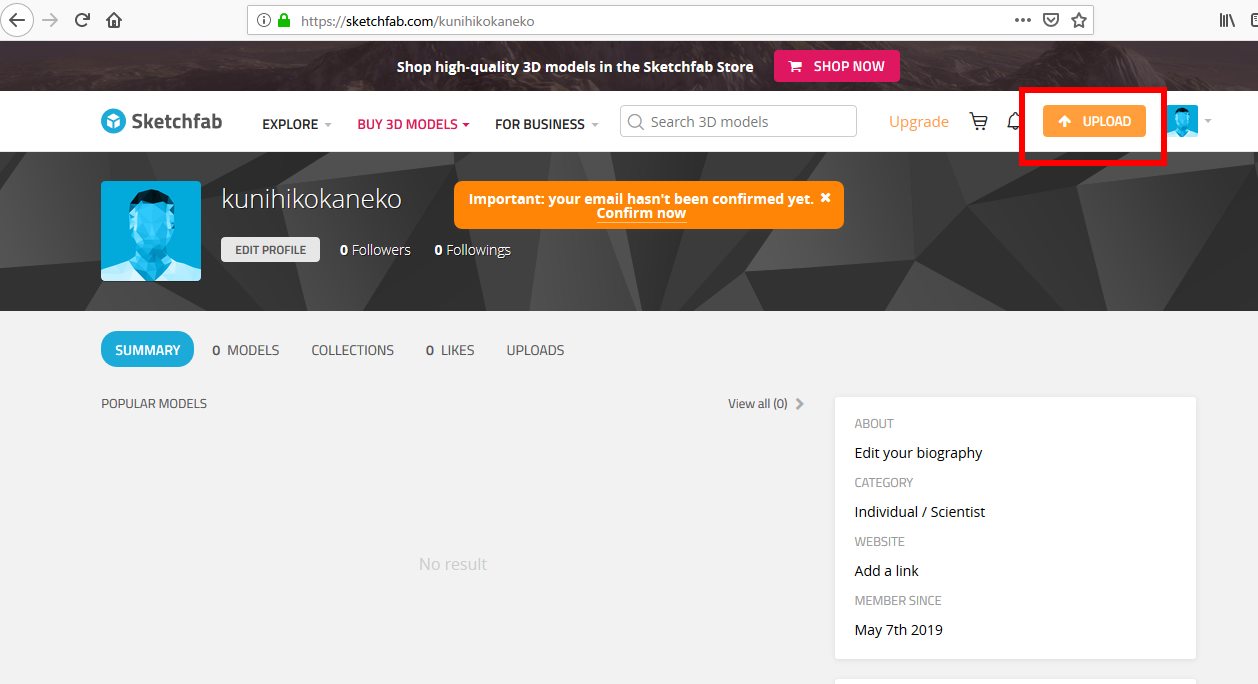The width and height of the screenshot is (1258, 684).
Task: Click the No result text
Action: (453, 564)
